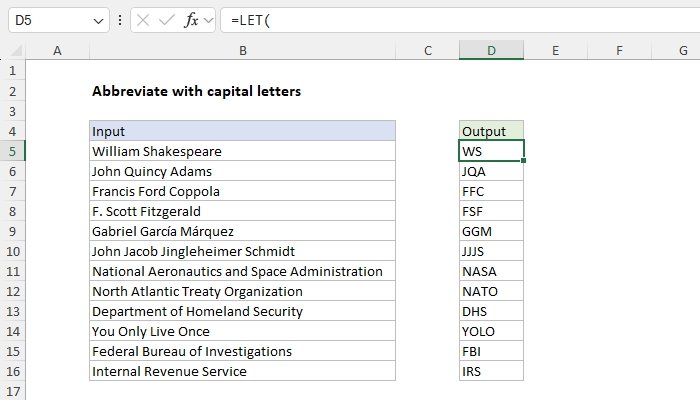The image size is (700, 400).
Task: Select output cell 'FSF'
Action: point(491,211)
